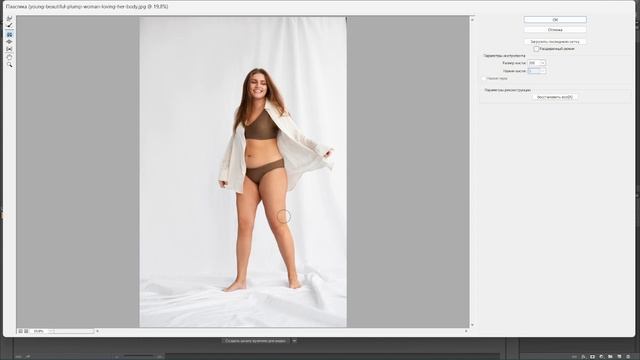Confirm Liquify with the OK button
Image resolution: width=640 pixels, height=360 pixels.
(555, 20)
